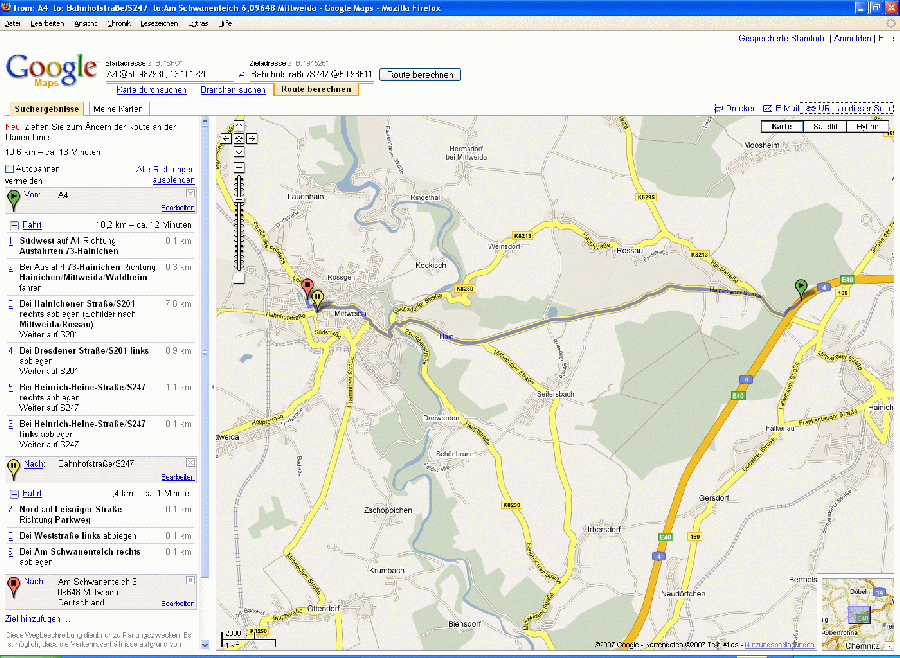The height and width of the screenshot is (658, 900).
Task: Click direction step 4, Dresdener Straße/S201 links
Action: pos(101,361)
